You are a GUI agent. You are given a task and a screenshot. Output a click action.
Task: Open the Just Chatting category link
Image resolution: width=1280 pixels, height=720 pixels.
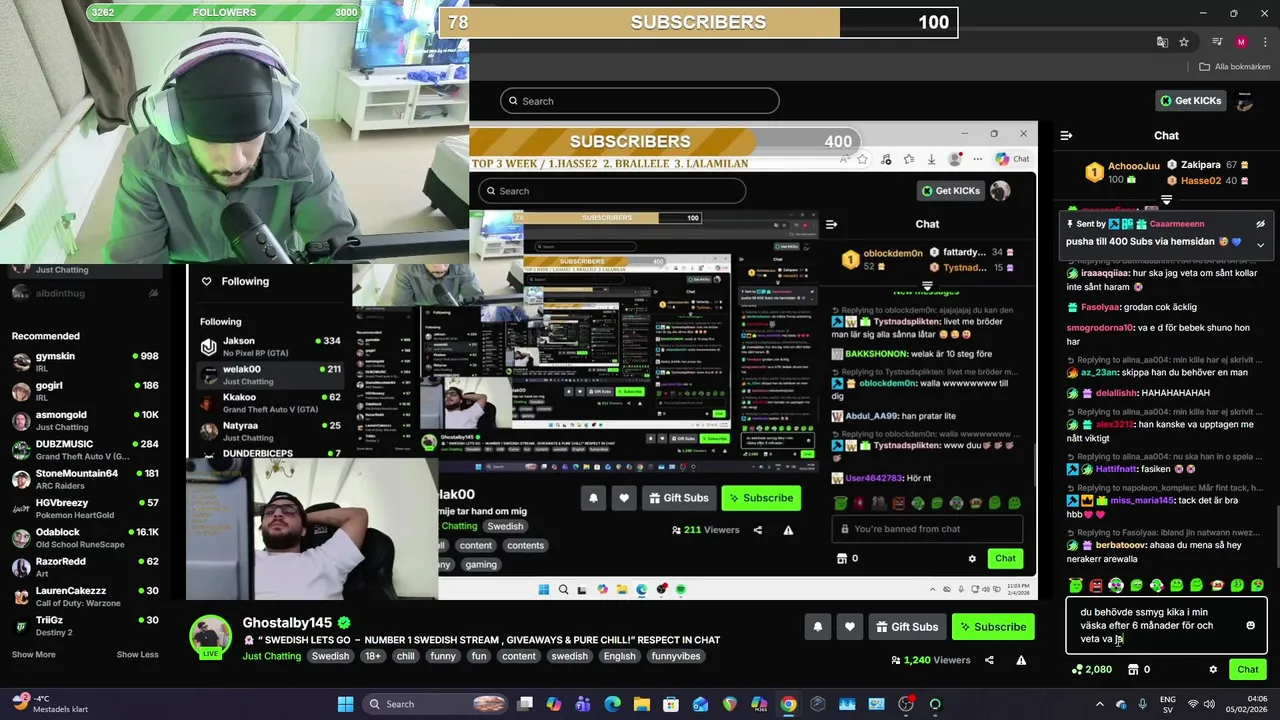point(271,656)
